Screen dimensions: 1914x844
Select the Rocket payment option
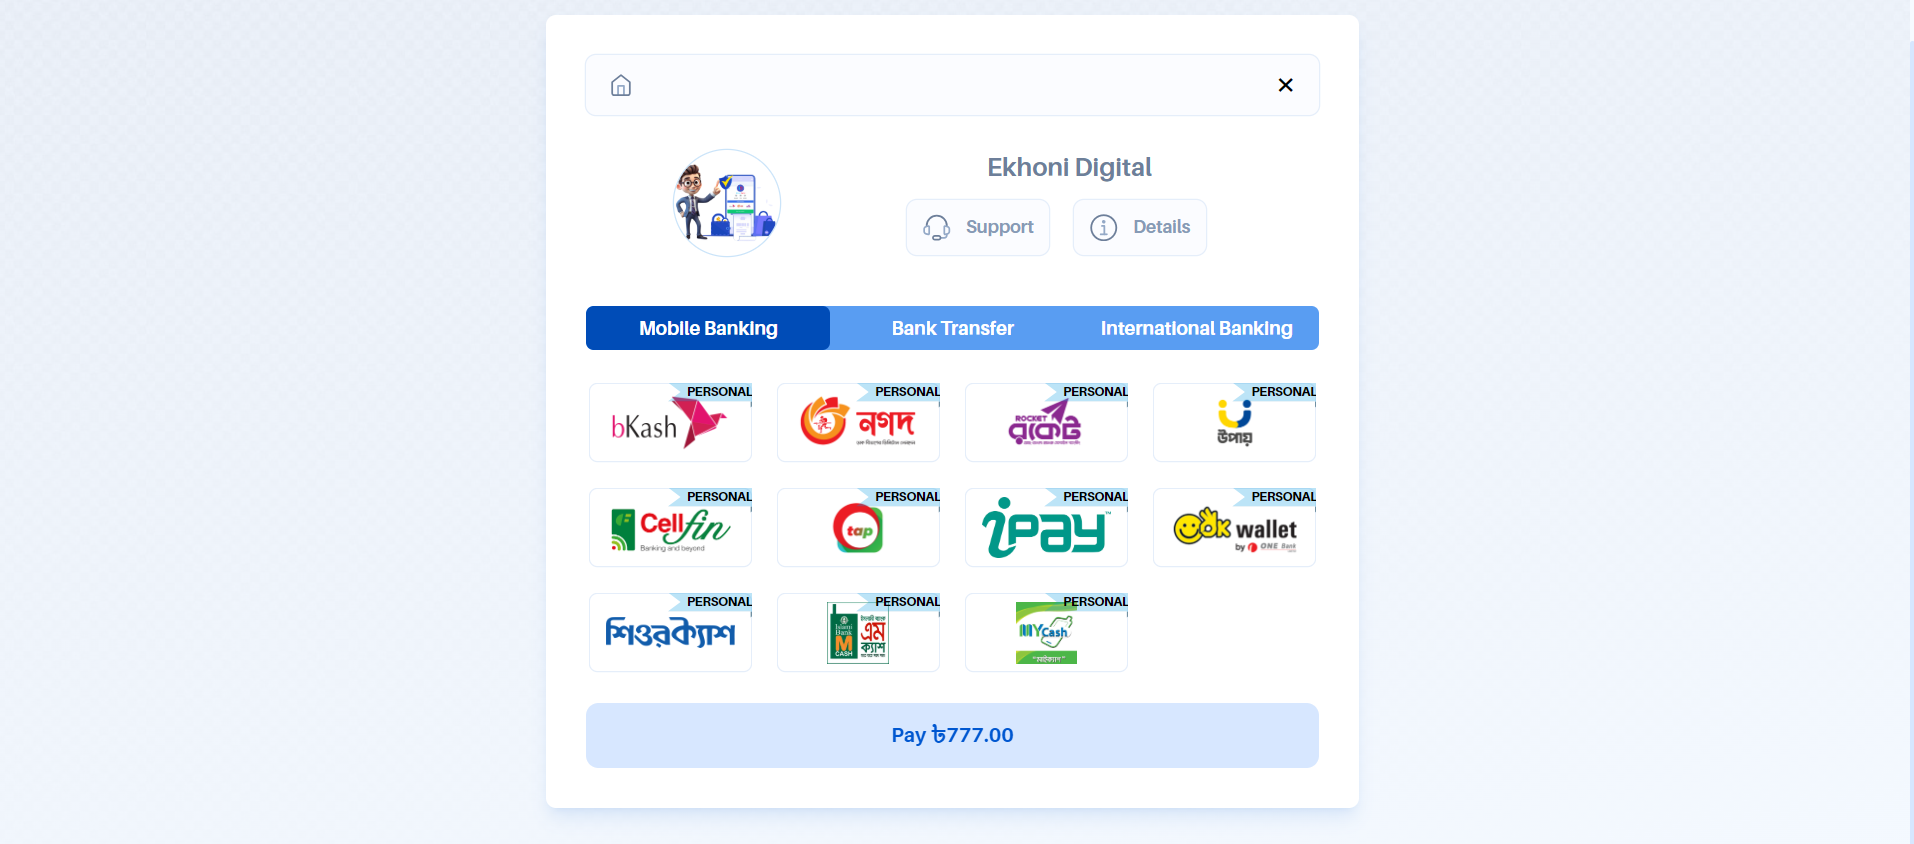pyautogui.click(x=1046, y=422)
